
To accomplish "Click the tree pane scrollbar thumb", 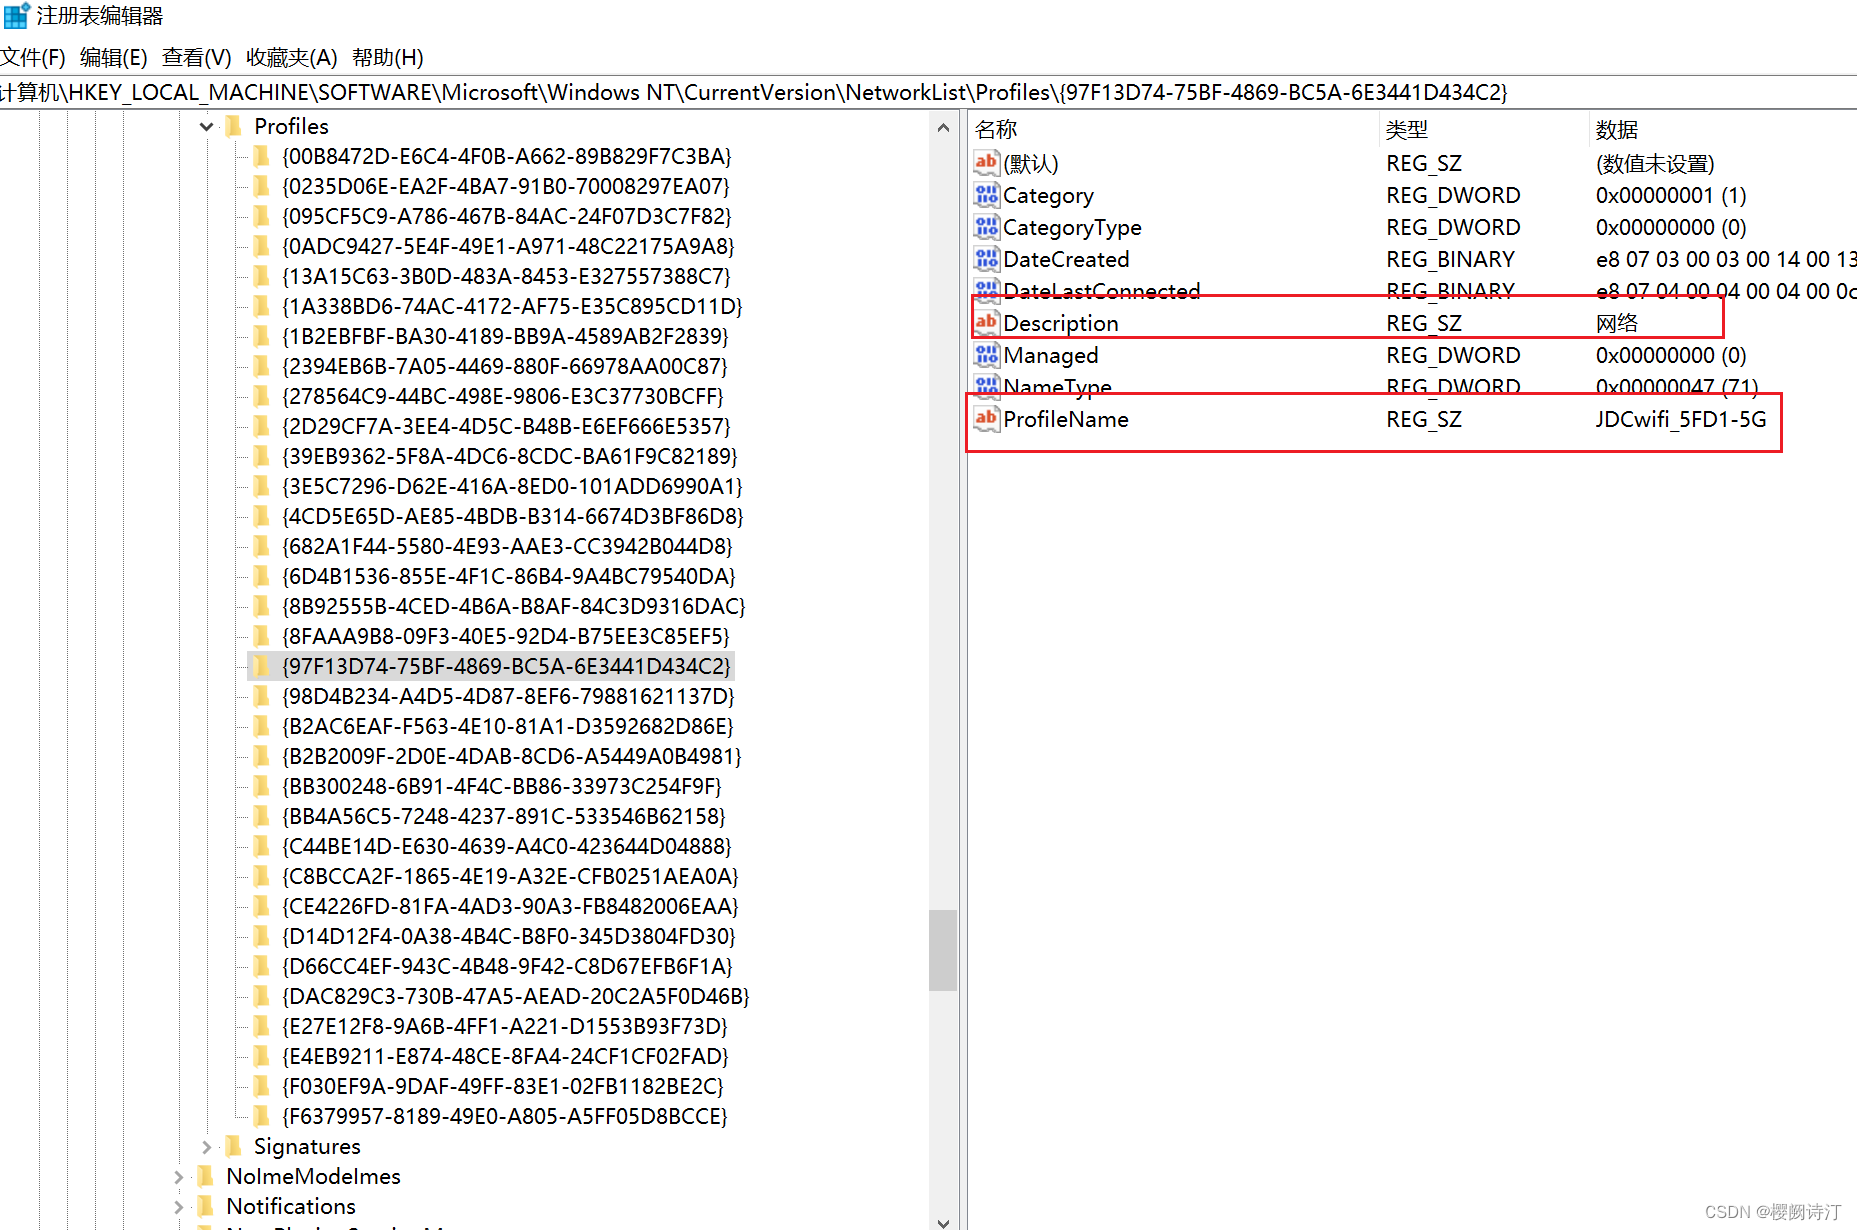I will coord(942,949).
